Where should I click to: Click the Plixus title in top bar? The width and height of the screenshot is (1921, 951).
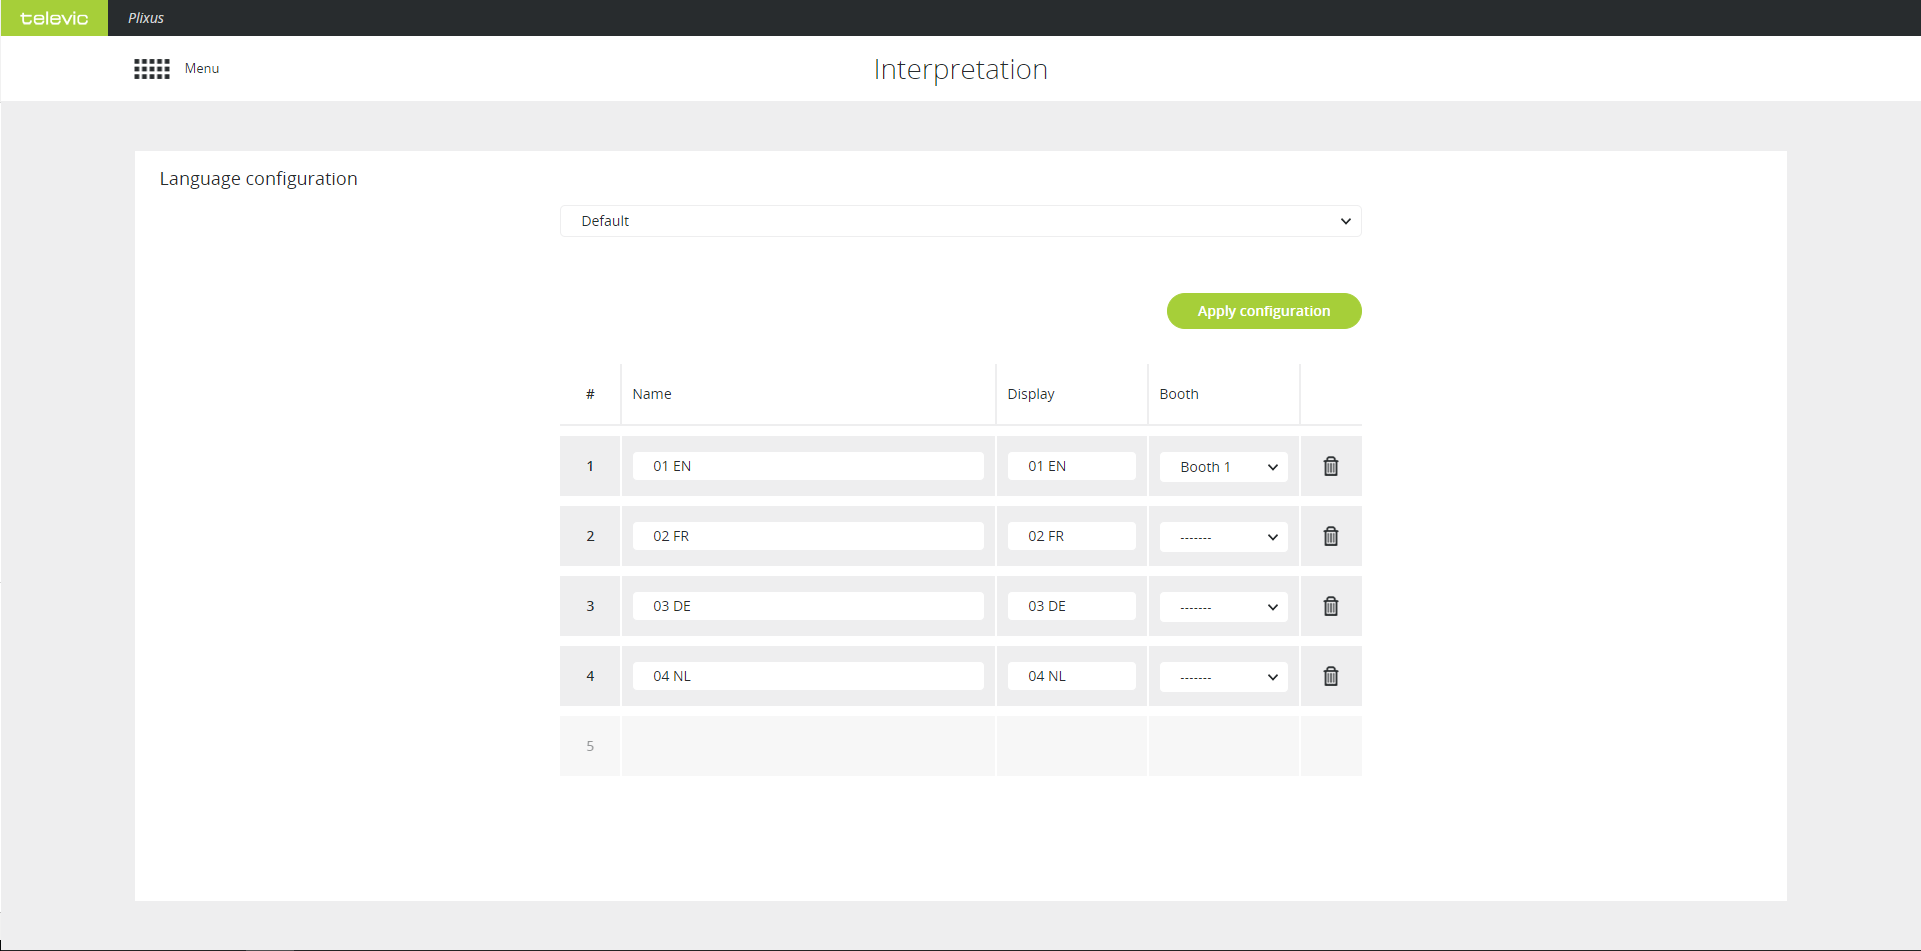click(x=146, y=18)
